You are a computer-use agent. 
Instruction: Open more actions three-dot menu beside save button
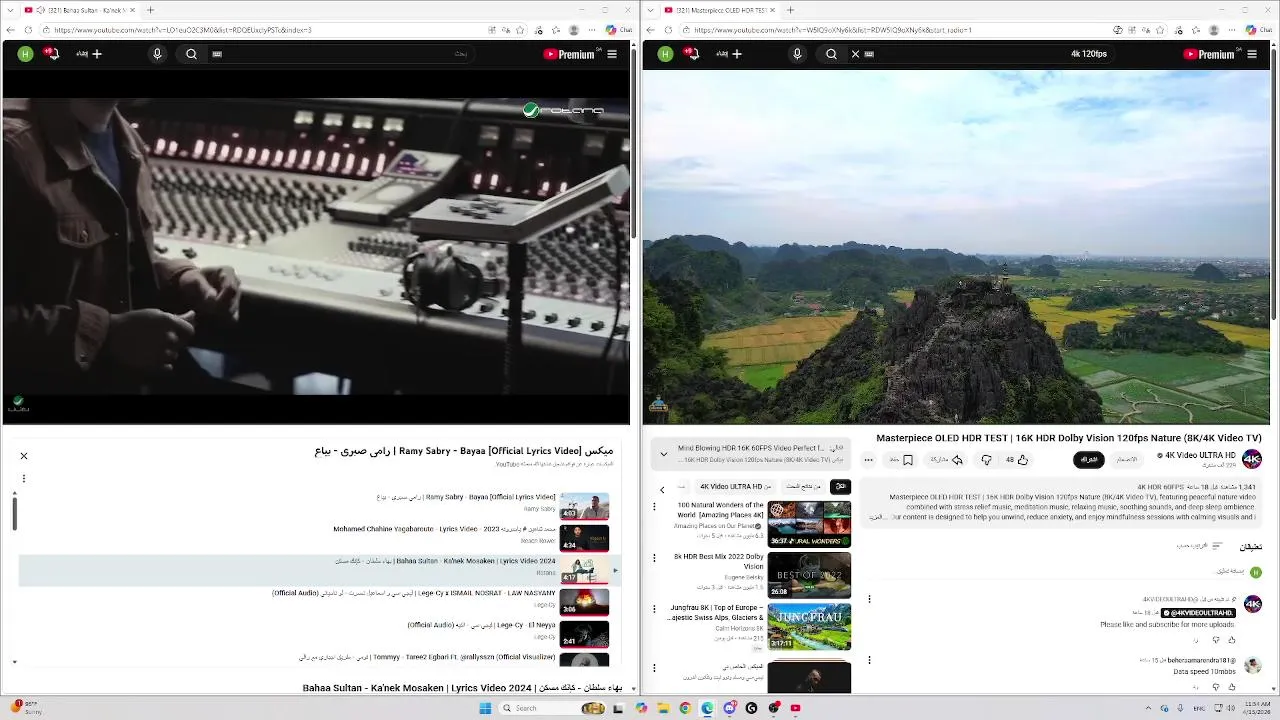click(x=868, y=460)
